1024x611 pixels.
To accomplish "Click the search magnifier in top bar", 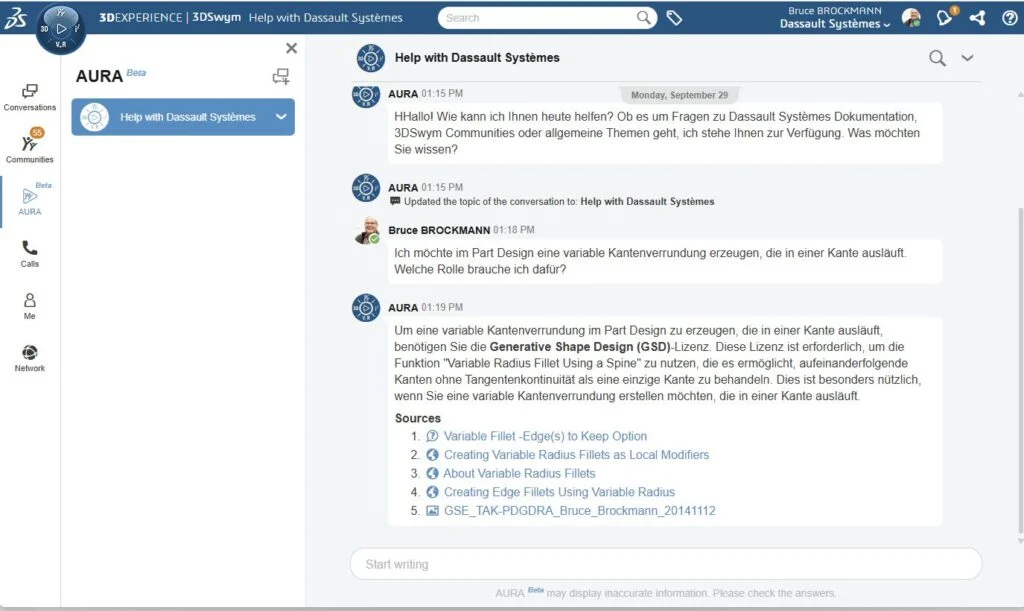I will [643, 18].
